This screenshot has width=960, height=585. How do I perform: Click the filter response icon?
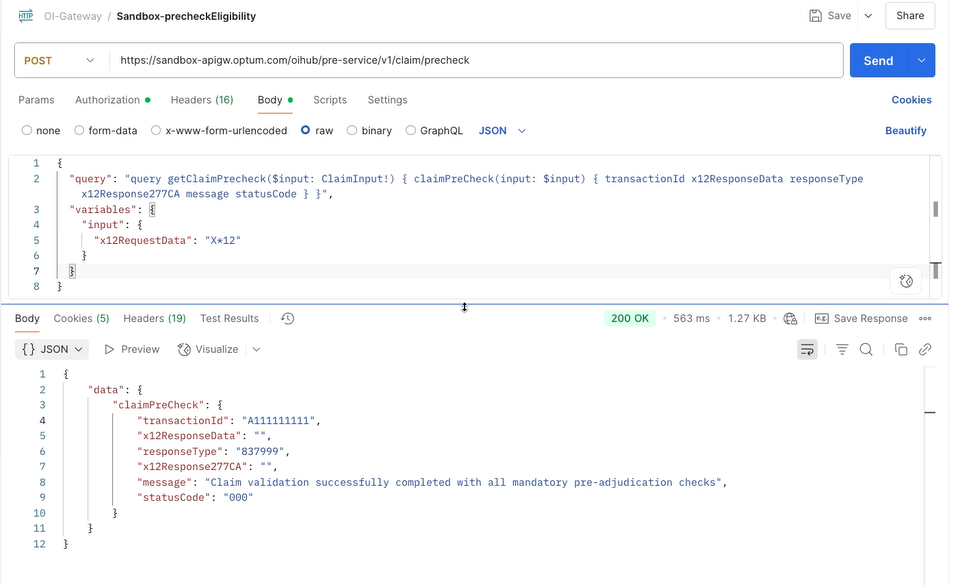pos(842,349)
